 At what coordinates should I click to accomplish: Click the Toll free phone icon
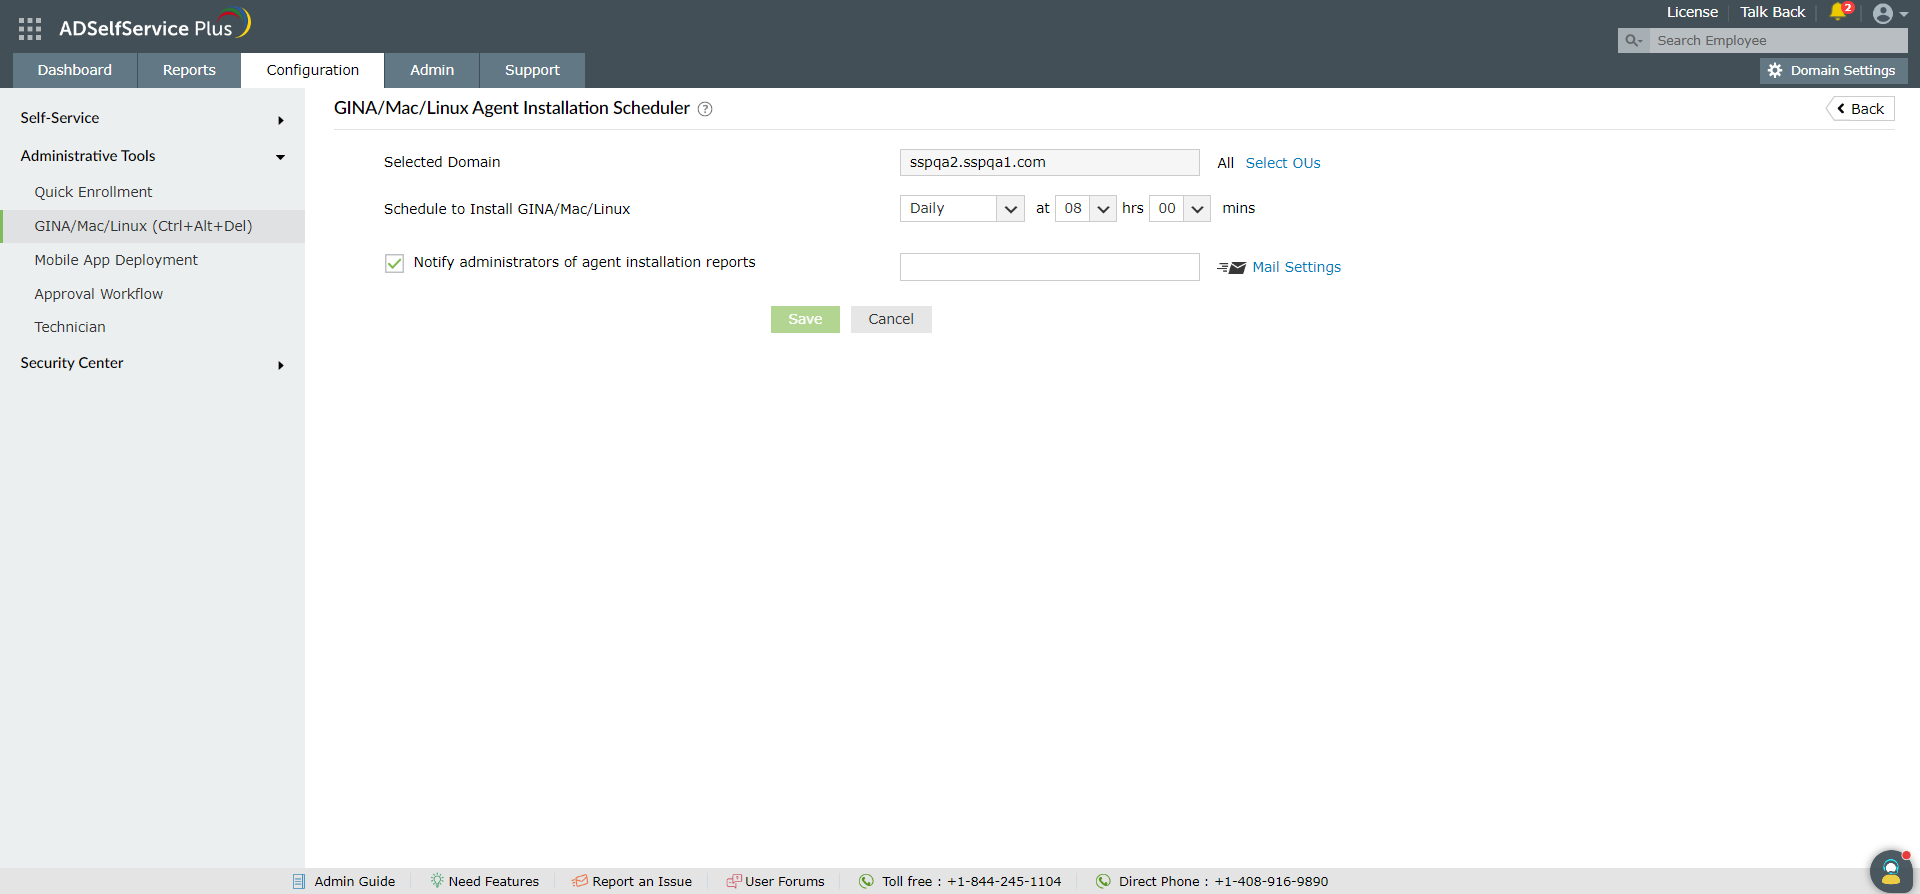click(866, 881)
